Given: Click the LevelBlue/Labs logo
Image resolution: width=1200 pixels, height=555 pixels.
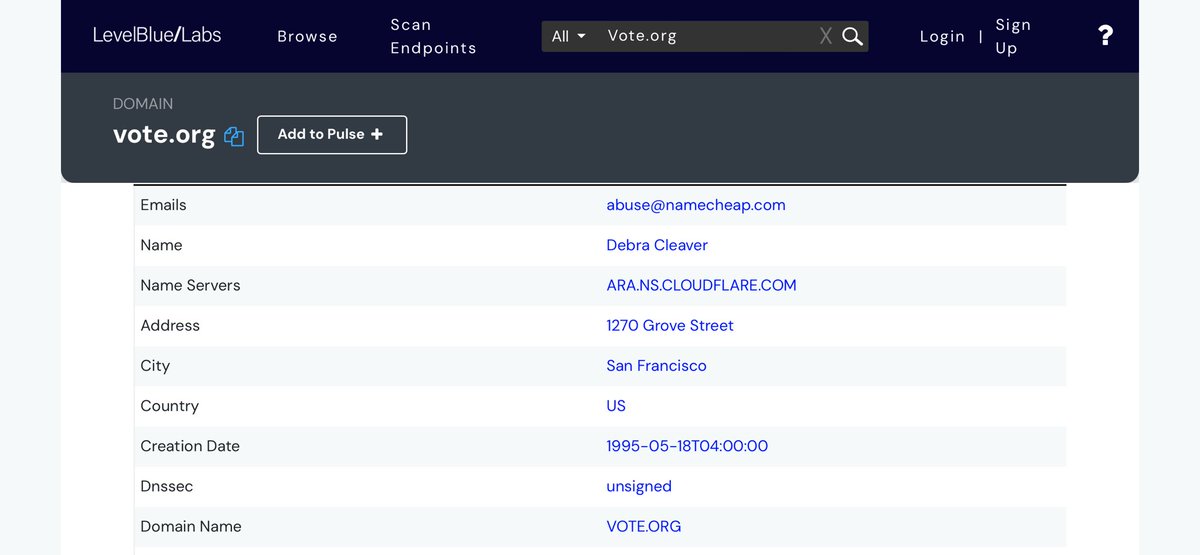Looking at the screenshot, I should tap(157, 35).
